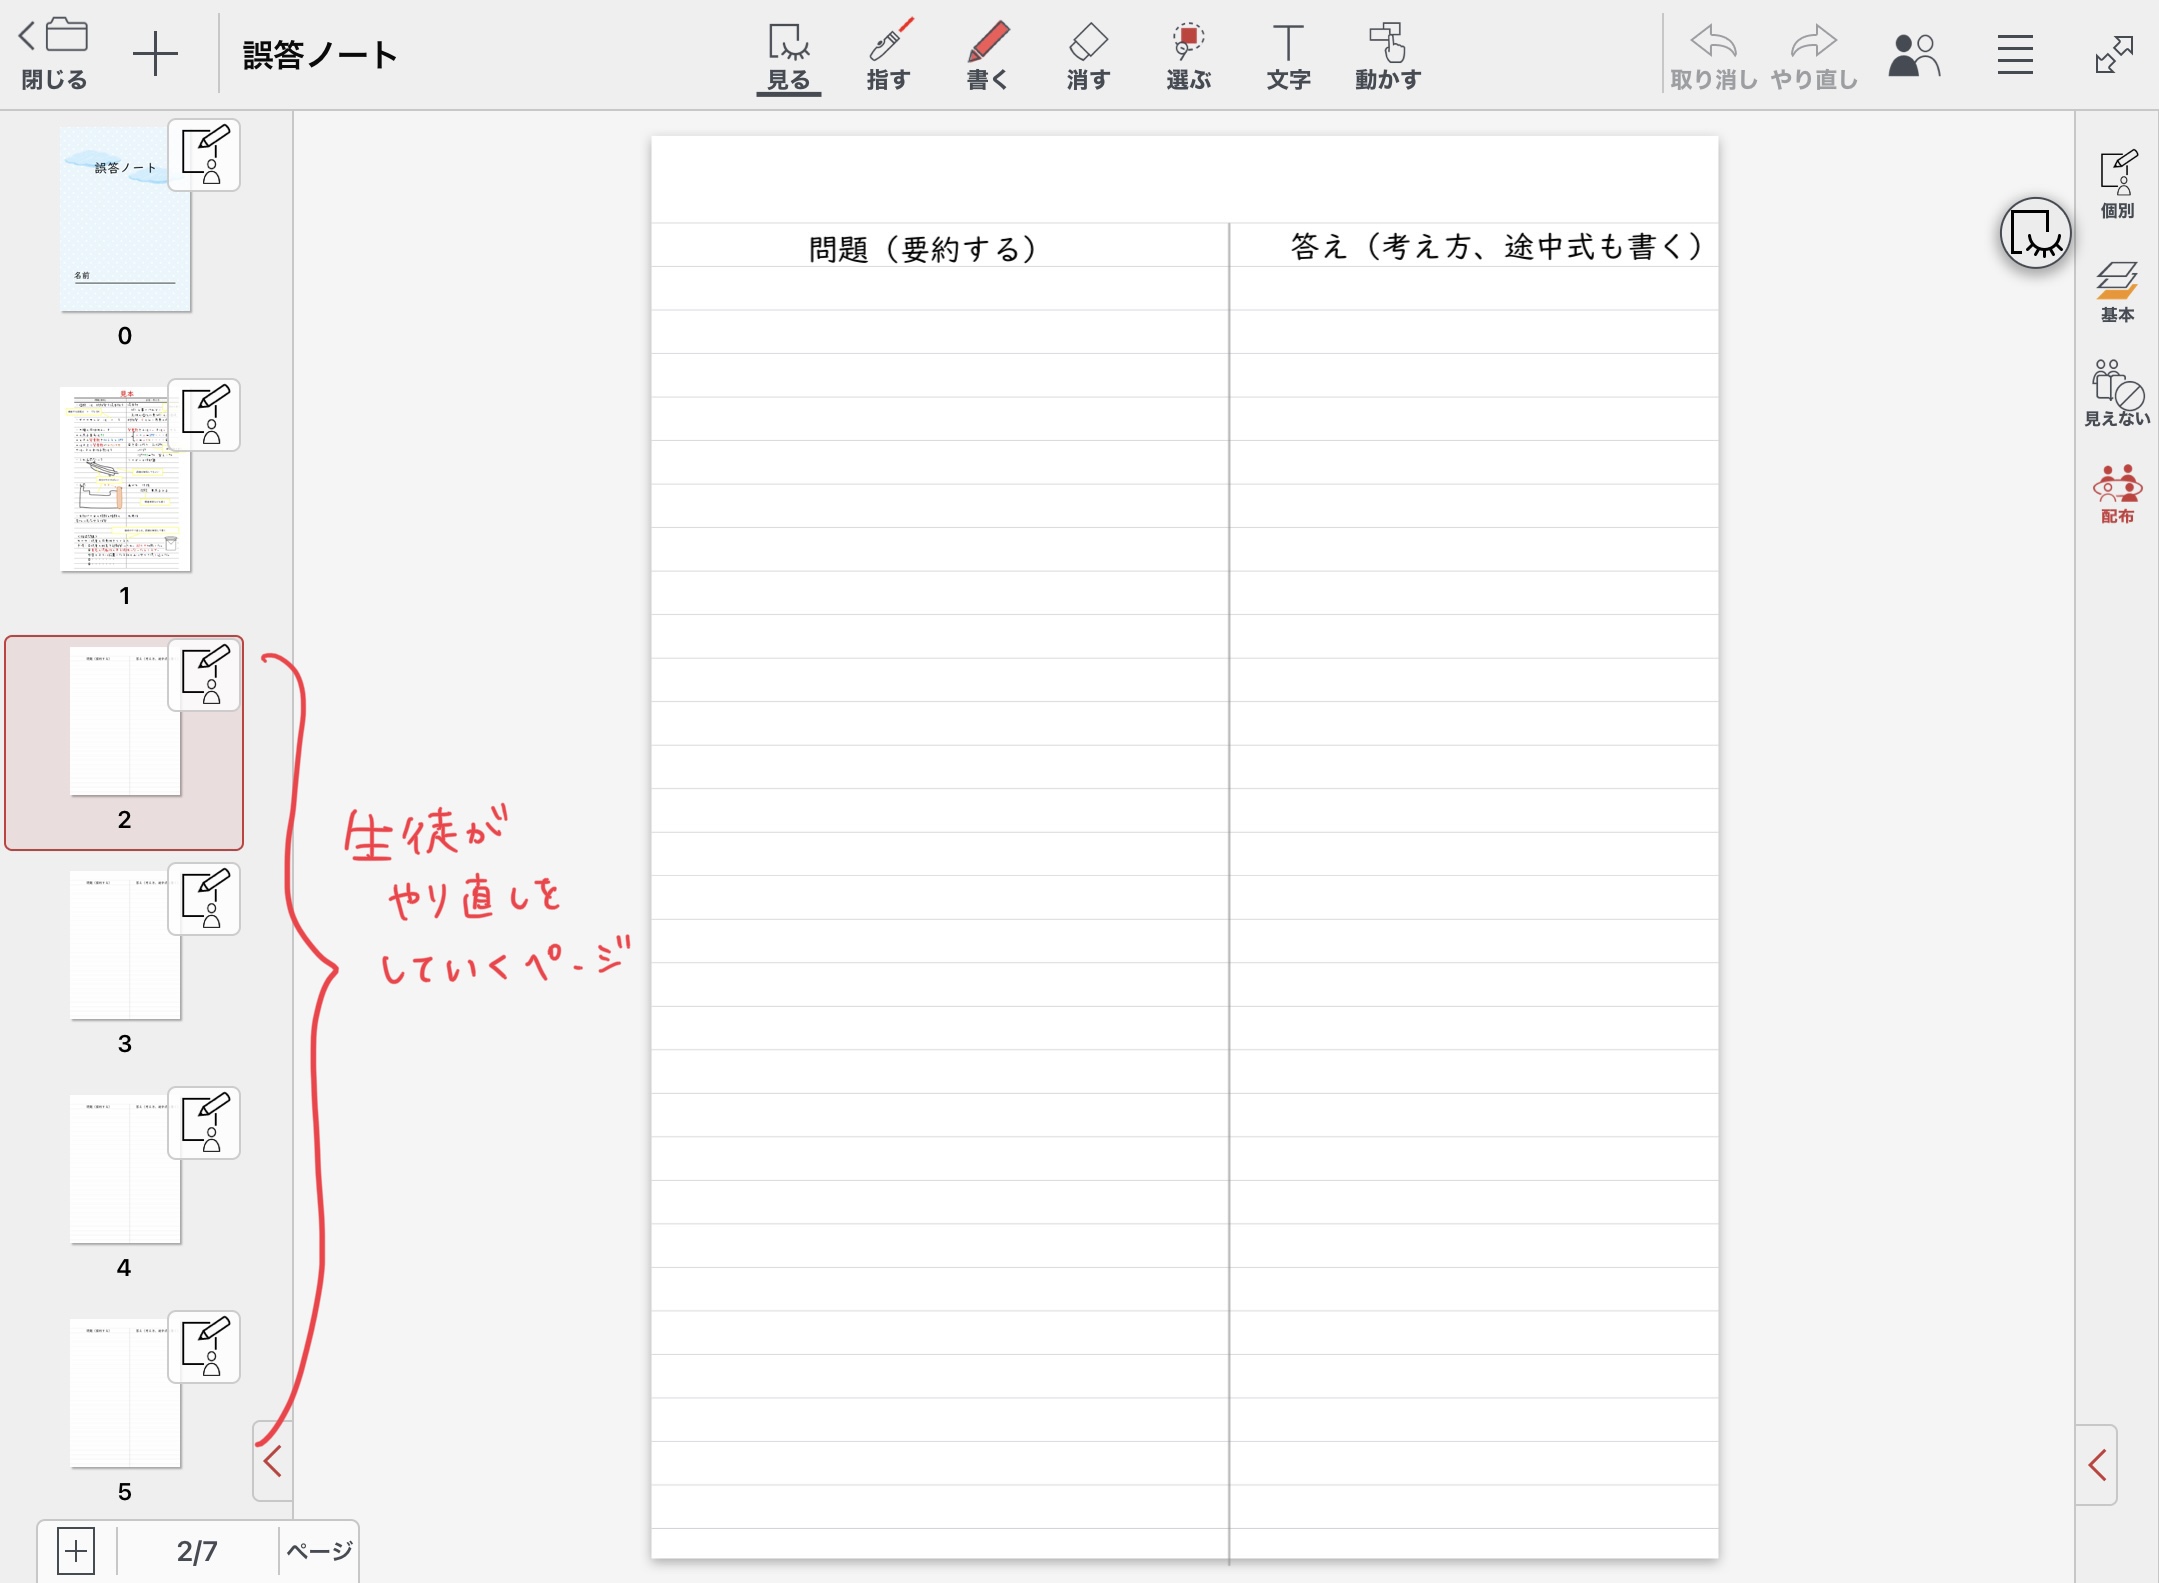Activate the 選ぶ selection tool
Screen dimensions: 2159x1583
[1187, 56]
